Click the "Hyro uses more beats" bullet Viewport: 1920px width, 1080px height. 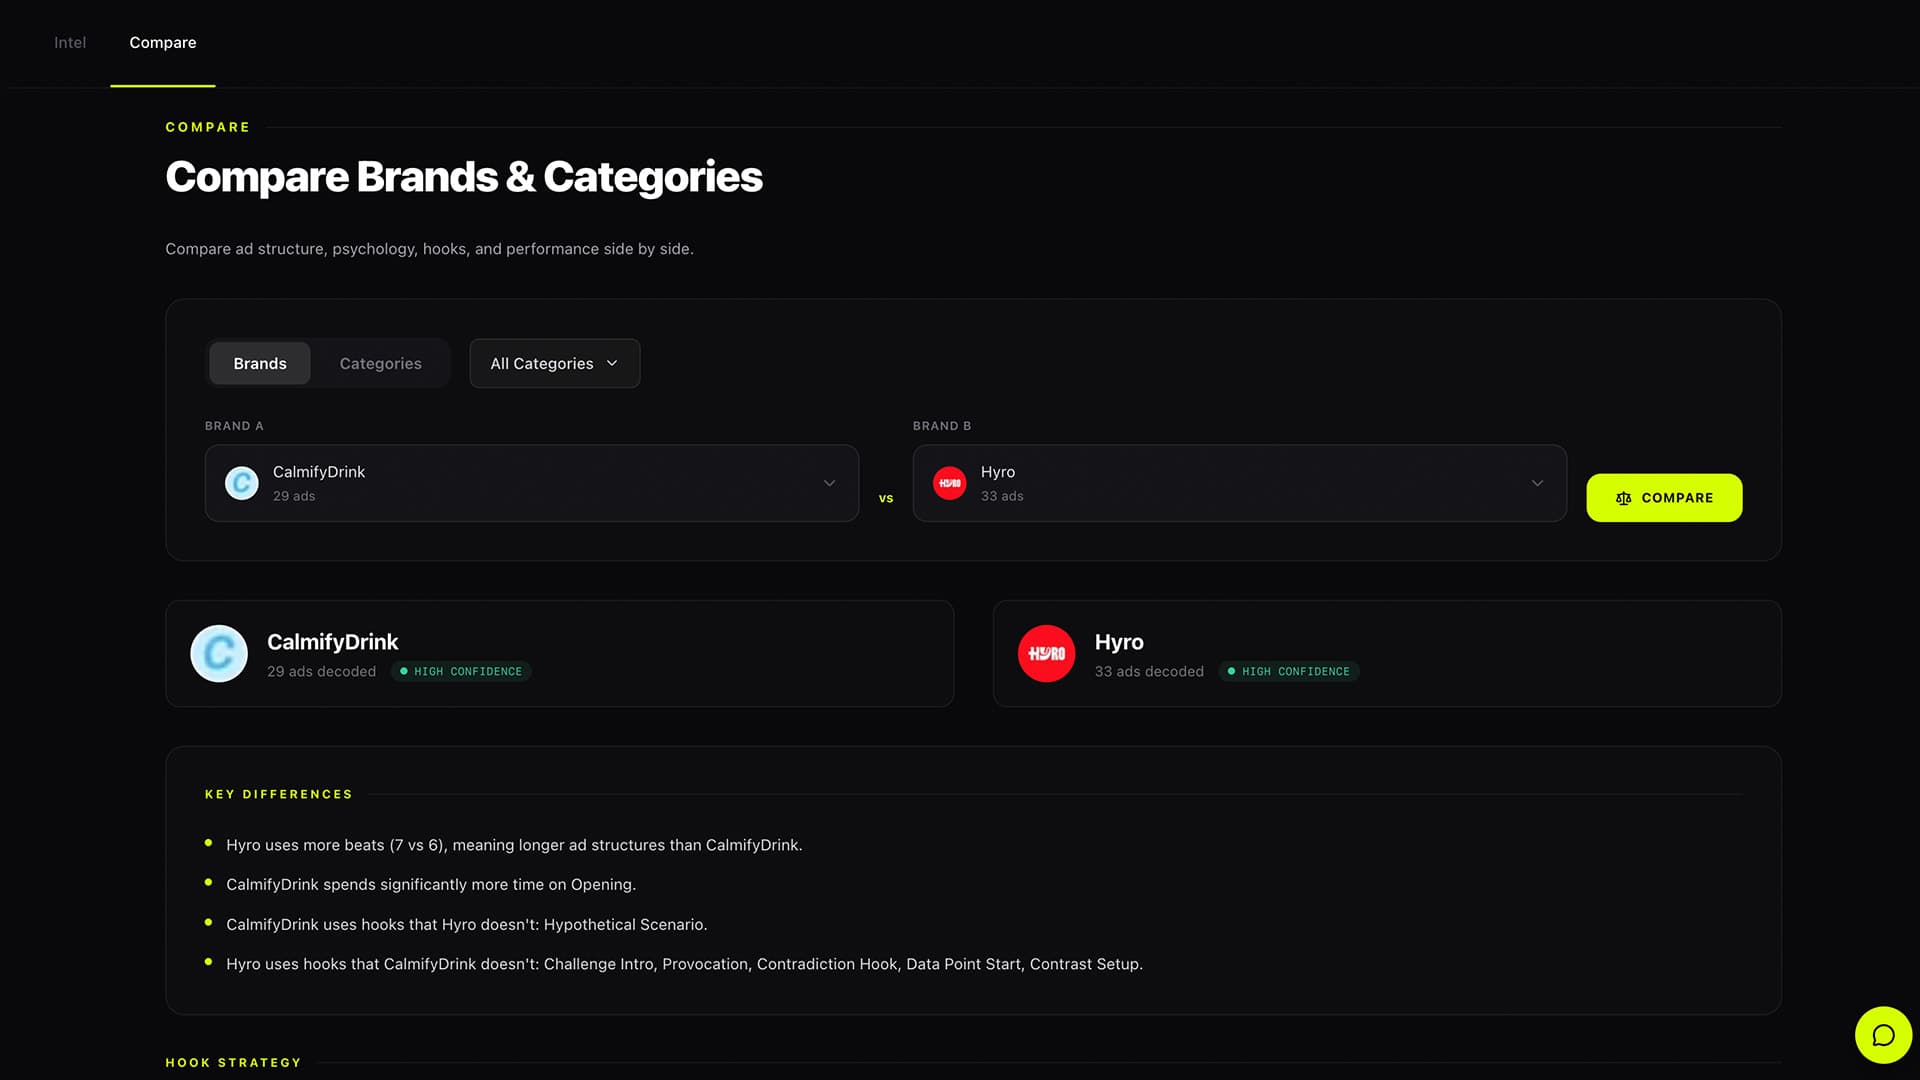(x=514, y=845)
